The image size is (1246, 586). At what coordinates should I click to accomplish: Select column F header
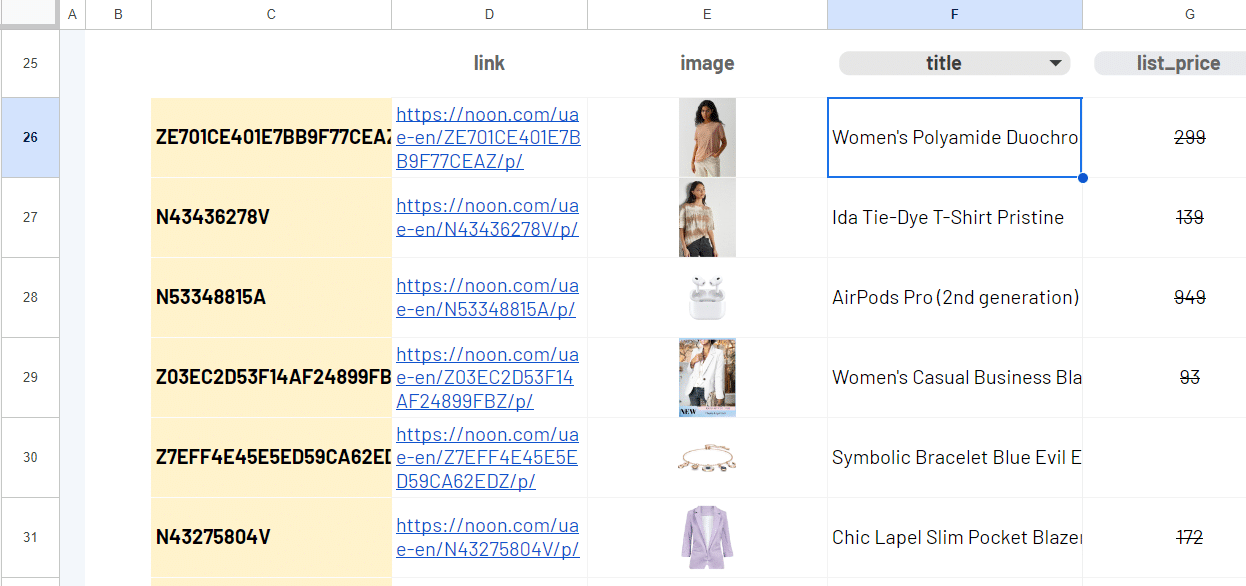[954, 14]
